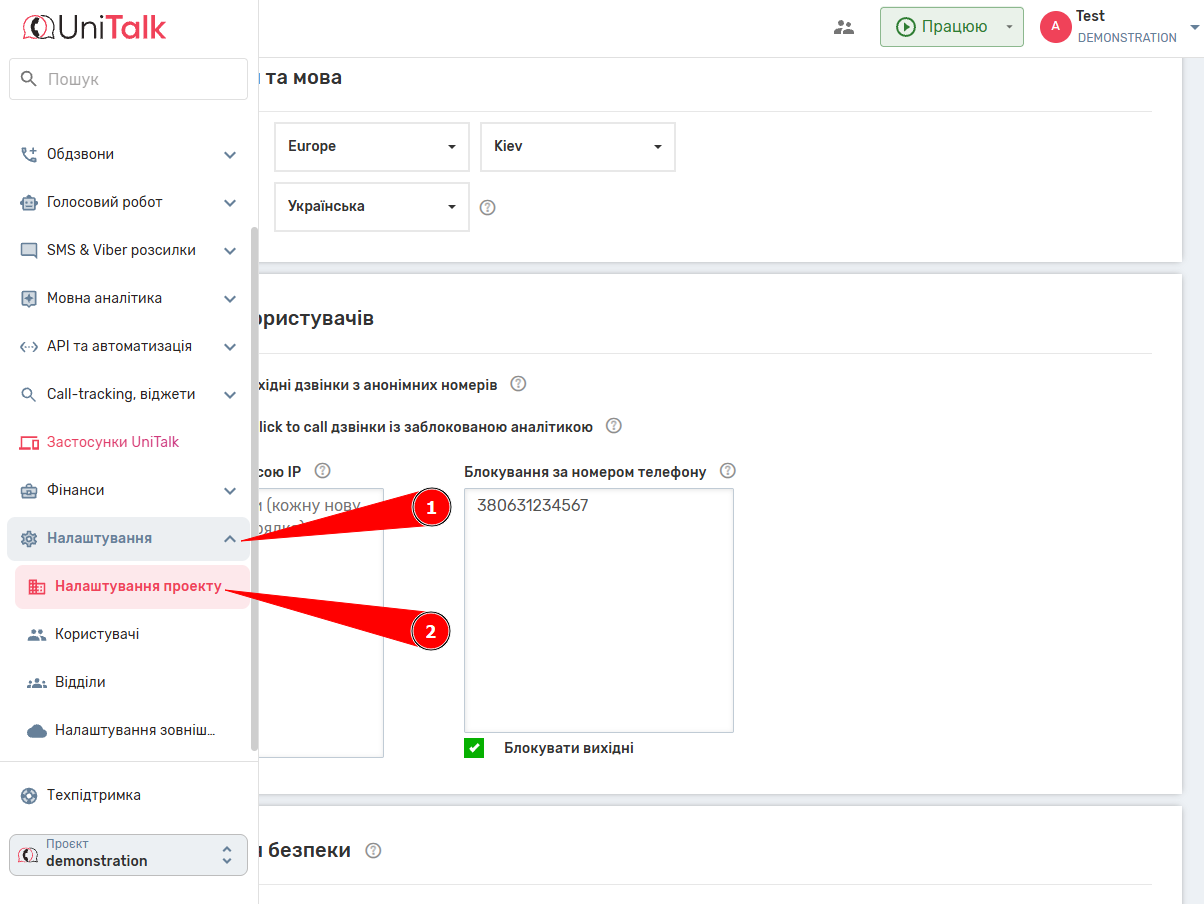Click the users group icon in header
The image size is (1204, 904).
pos(844,27)
